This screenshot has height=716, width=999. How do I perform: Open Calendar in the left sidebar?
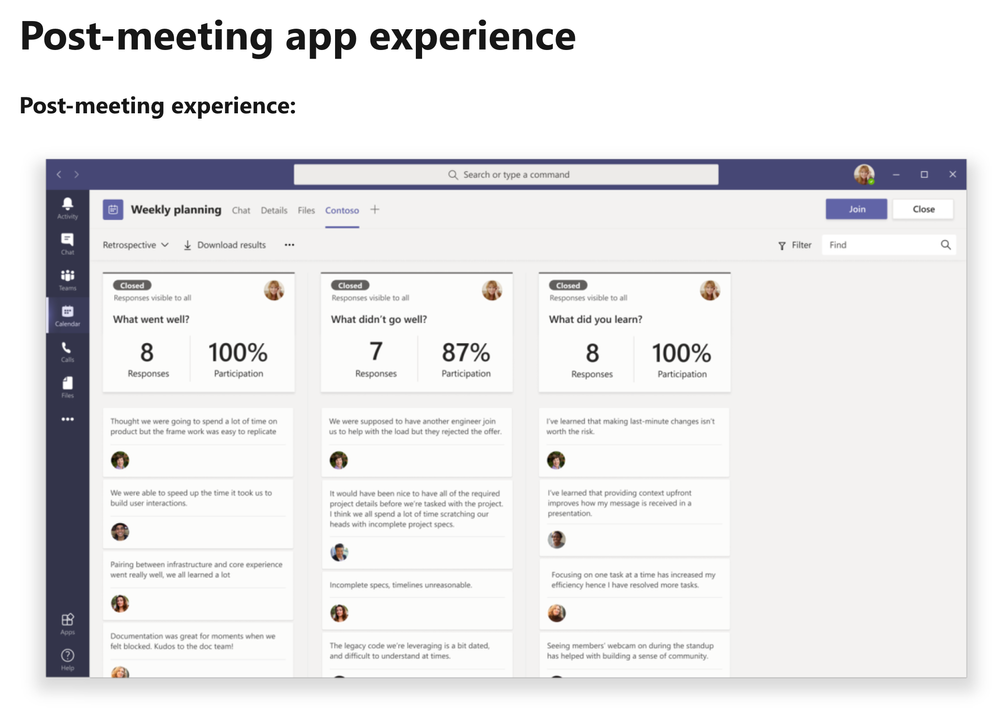pos(68,315)
